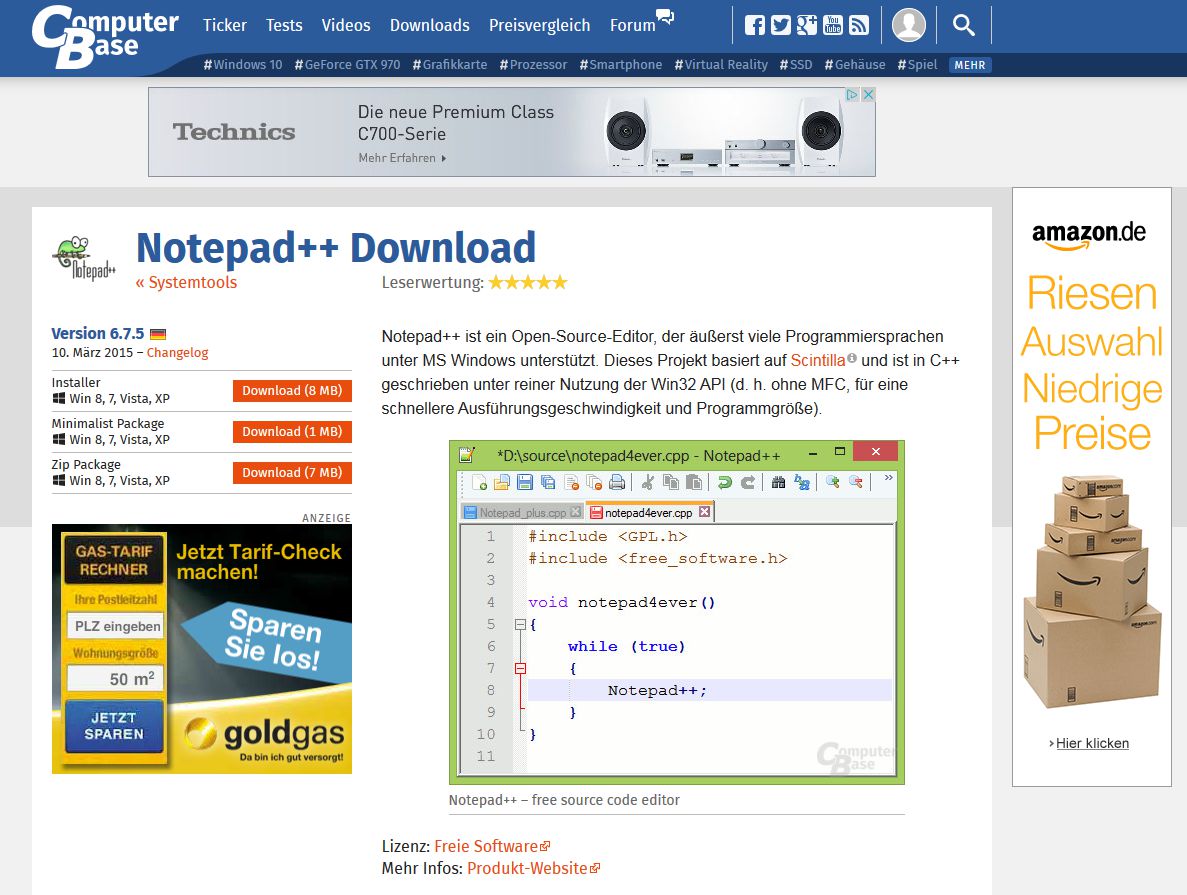Open the ComputerBase Facebook page icon
Screen dimensions: 1187x895
pyautogui.click(x=754, y=25)
